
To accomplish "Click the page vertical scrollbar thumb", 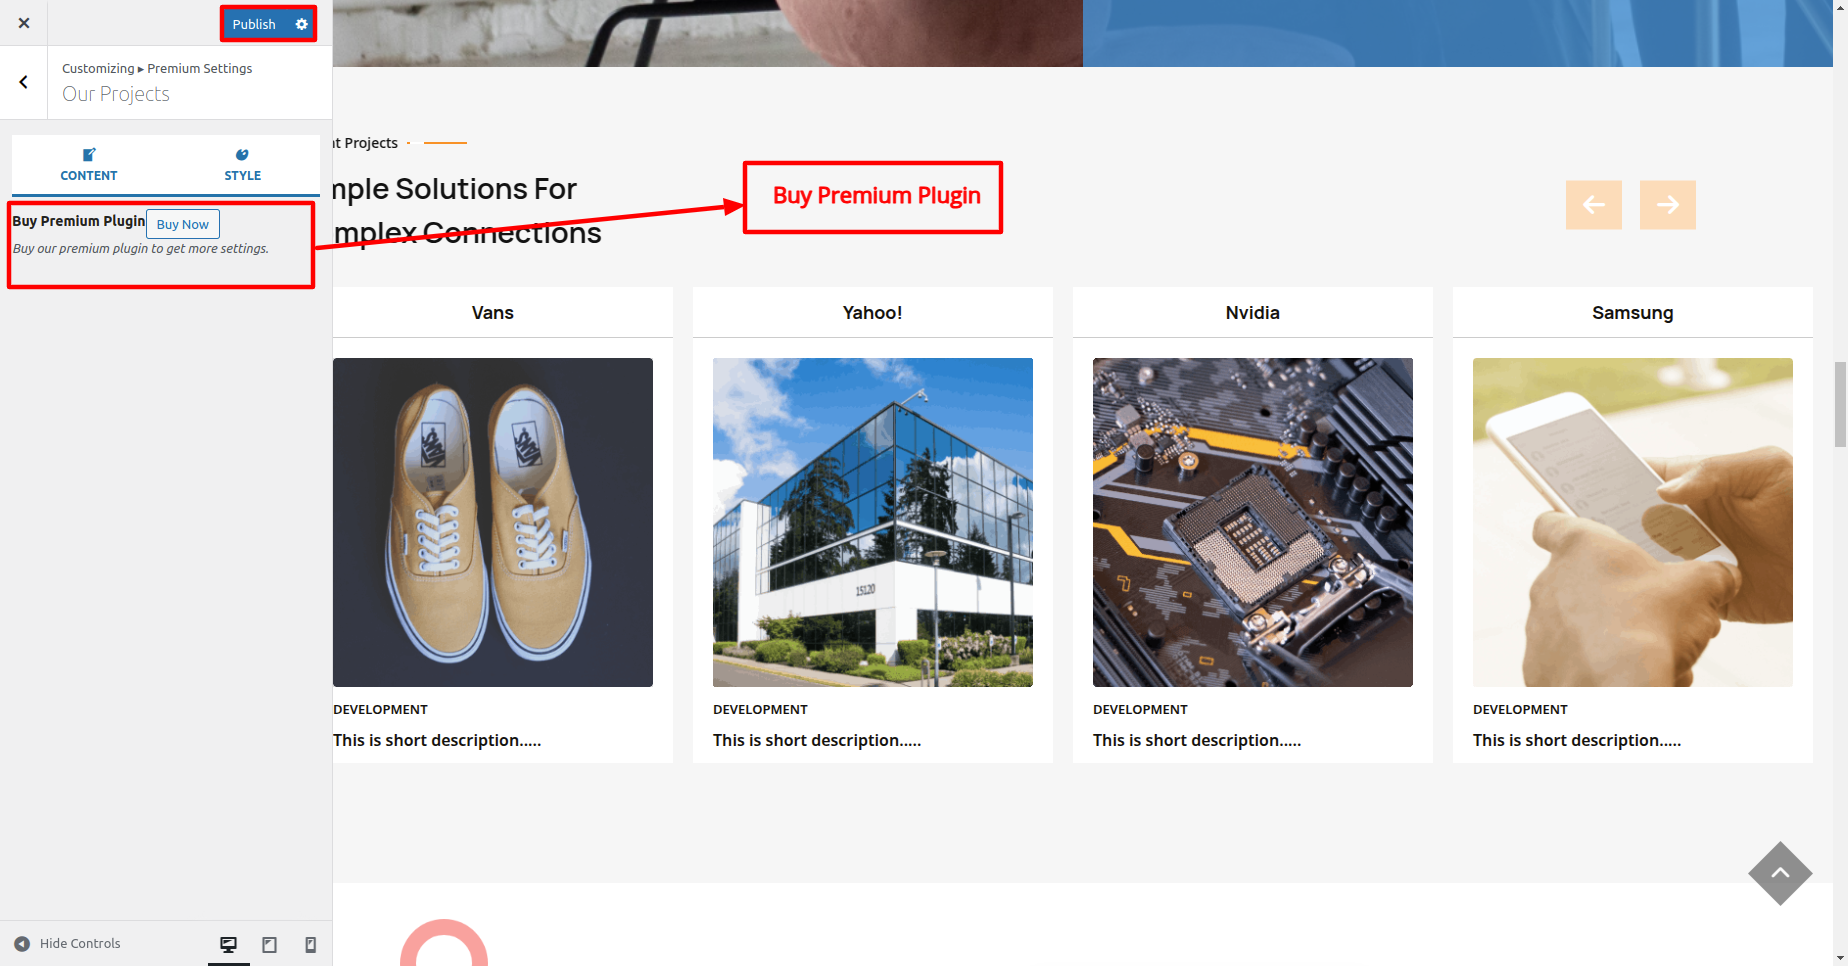I will tap(1840, 404).
